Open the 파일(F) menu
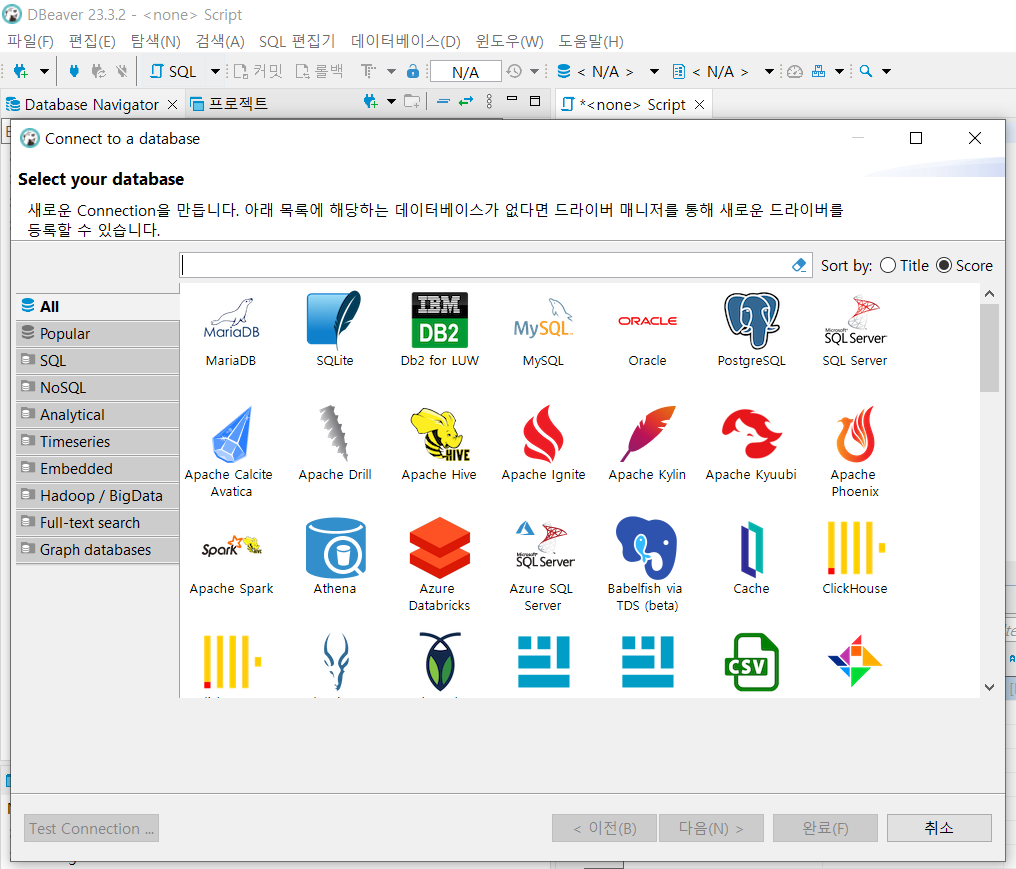 pos(30,41)
